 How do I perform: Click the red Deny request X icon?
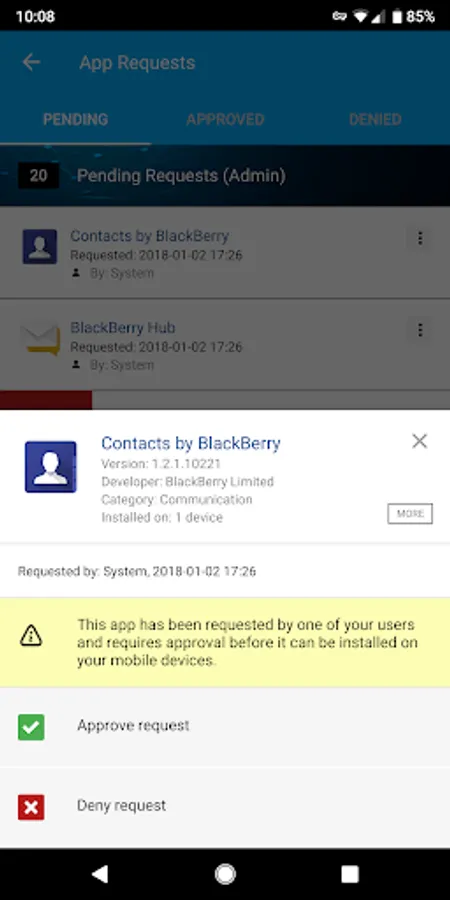click(31, 807)
